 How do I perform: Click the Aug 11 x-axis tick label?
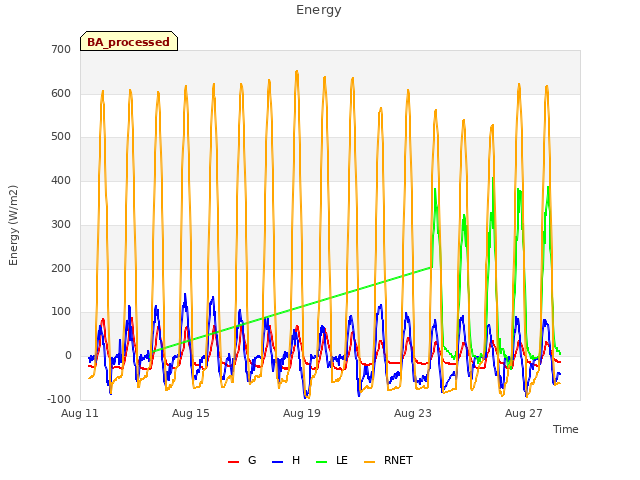click(x=80, y=413)
